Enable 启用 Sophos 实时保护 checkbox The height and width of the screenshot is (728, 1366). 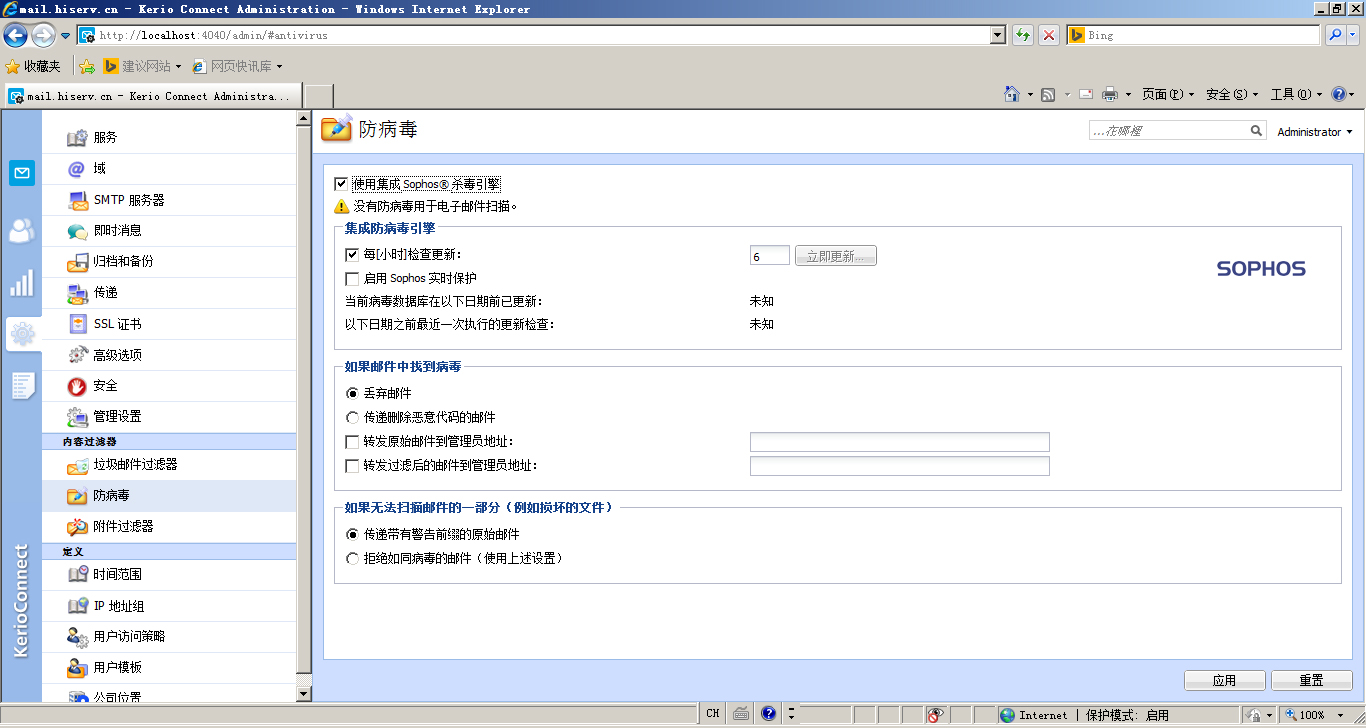pos(352,279)
